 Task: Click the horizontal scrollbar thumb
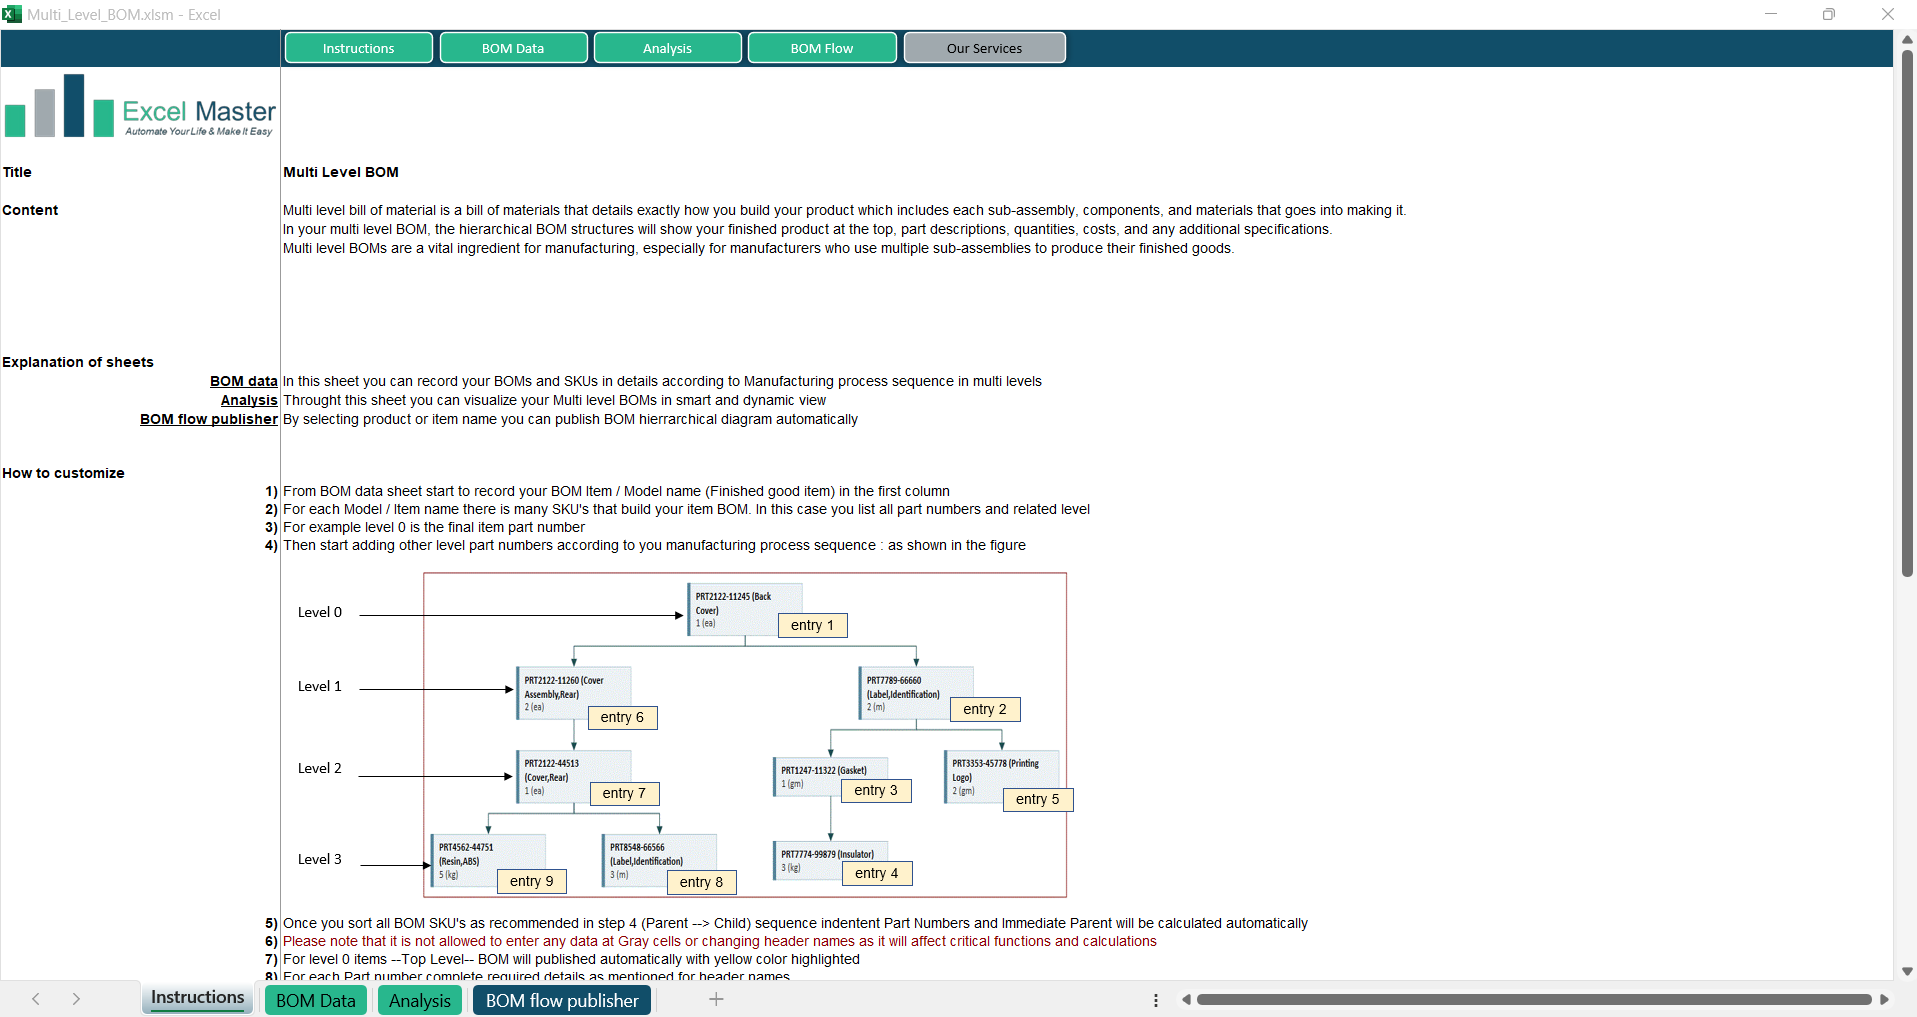click(x=1532, y=999)
